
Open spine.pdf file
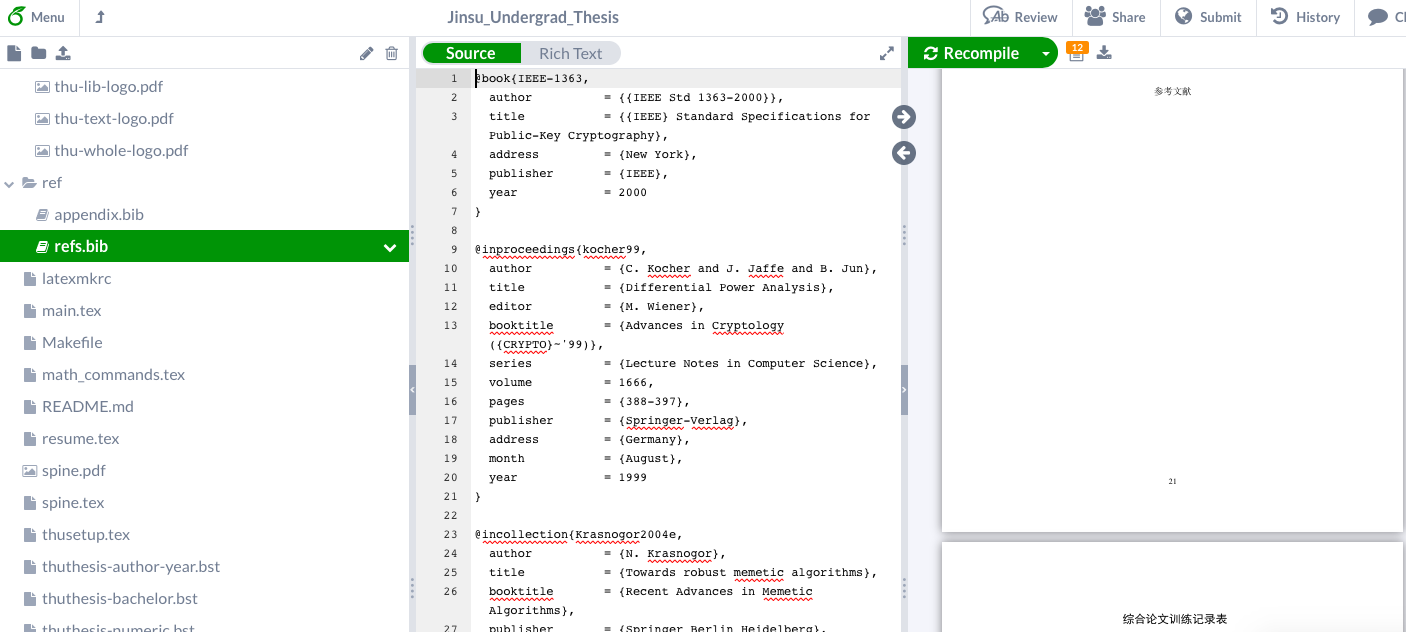(x=73, y=471)
